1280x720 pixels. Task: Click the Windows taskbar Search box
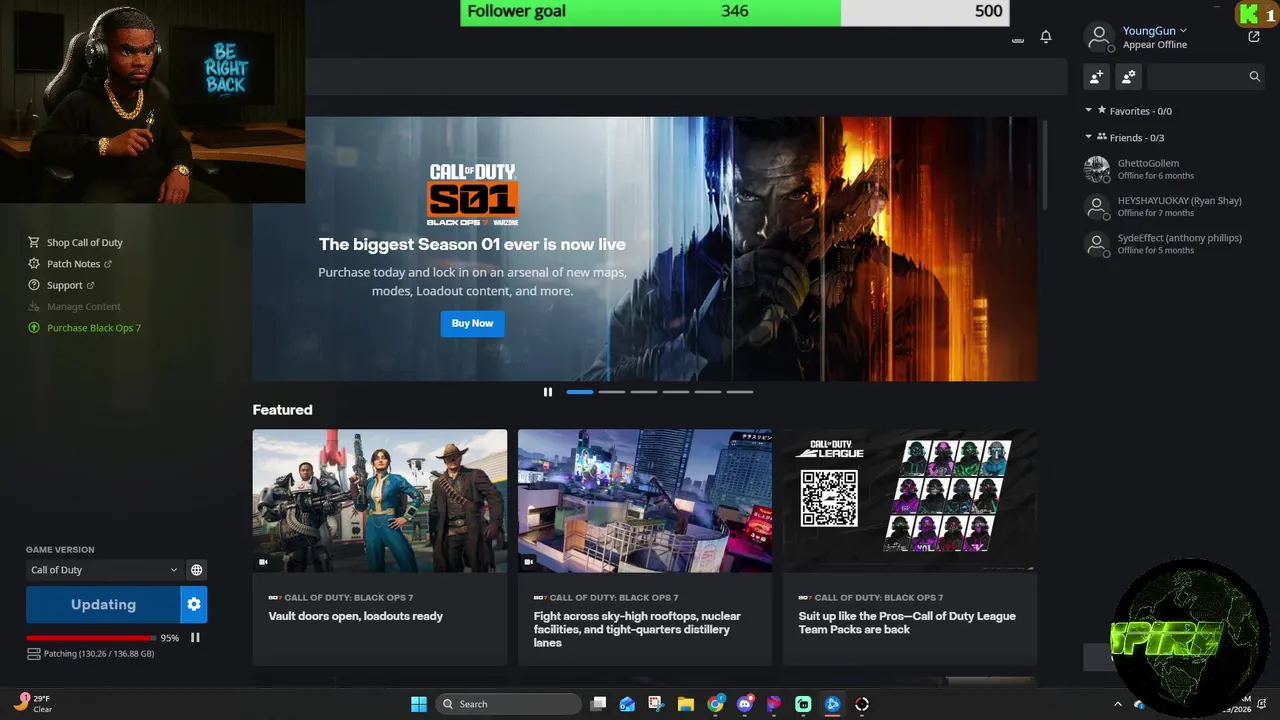click(x=510, y=704)
